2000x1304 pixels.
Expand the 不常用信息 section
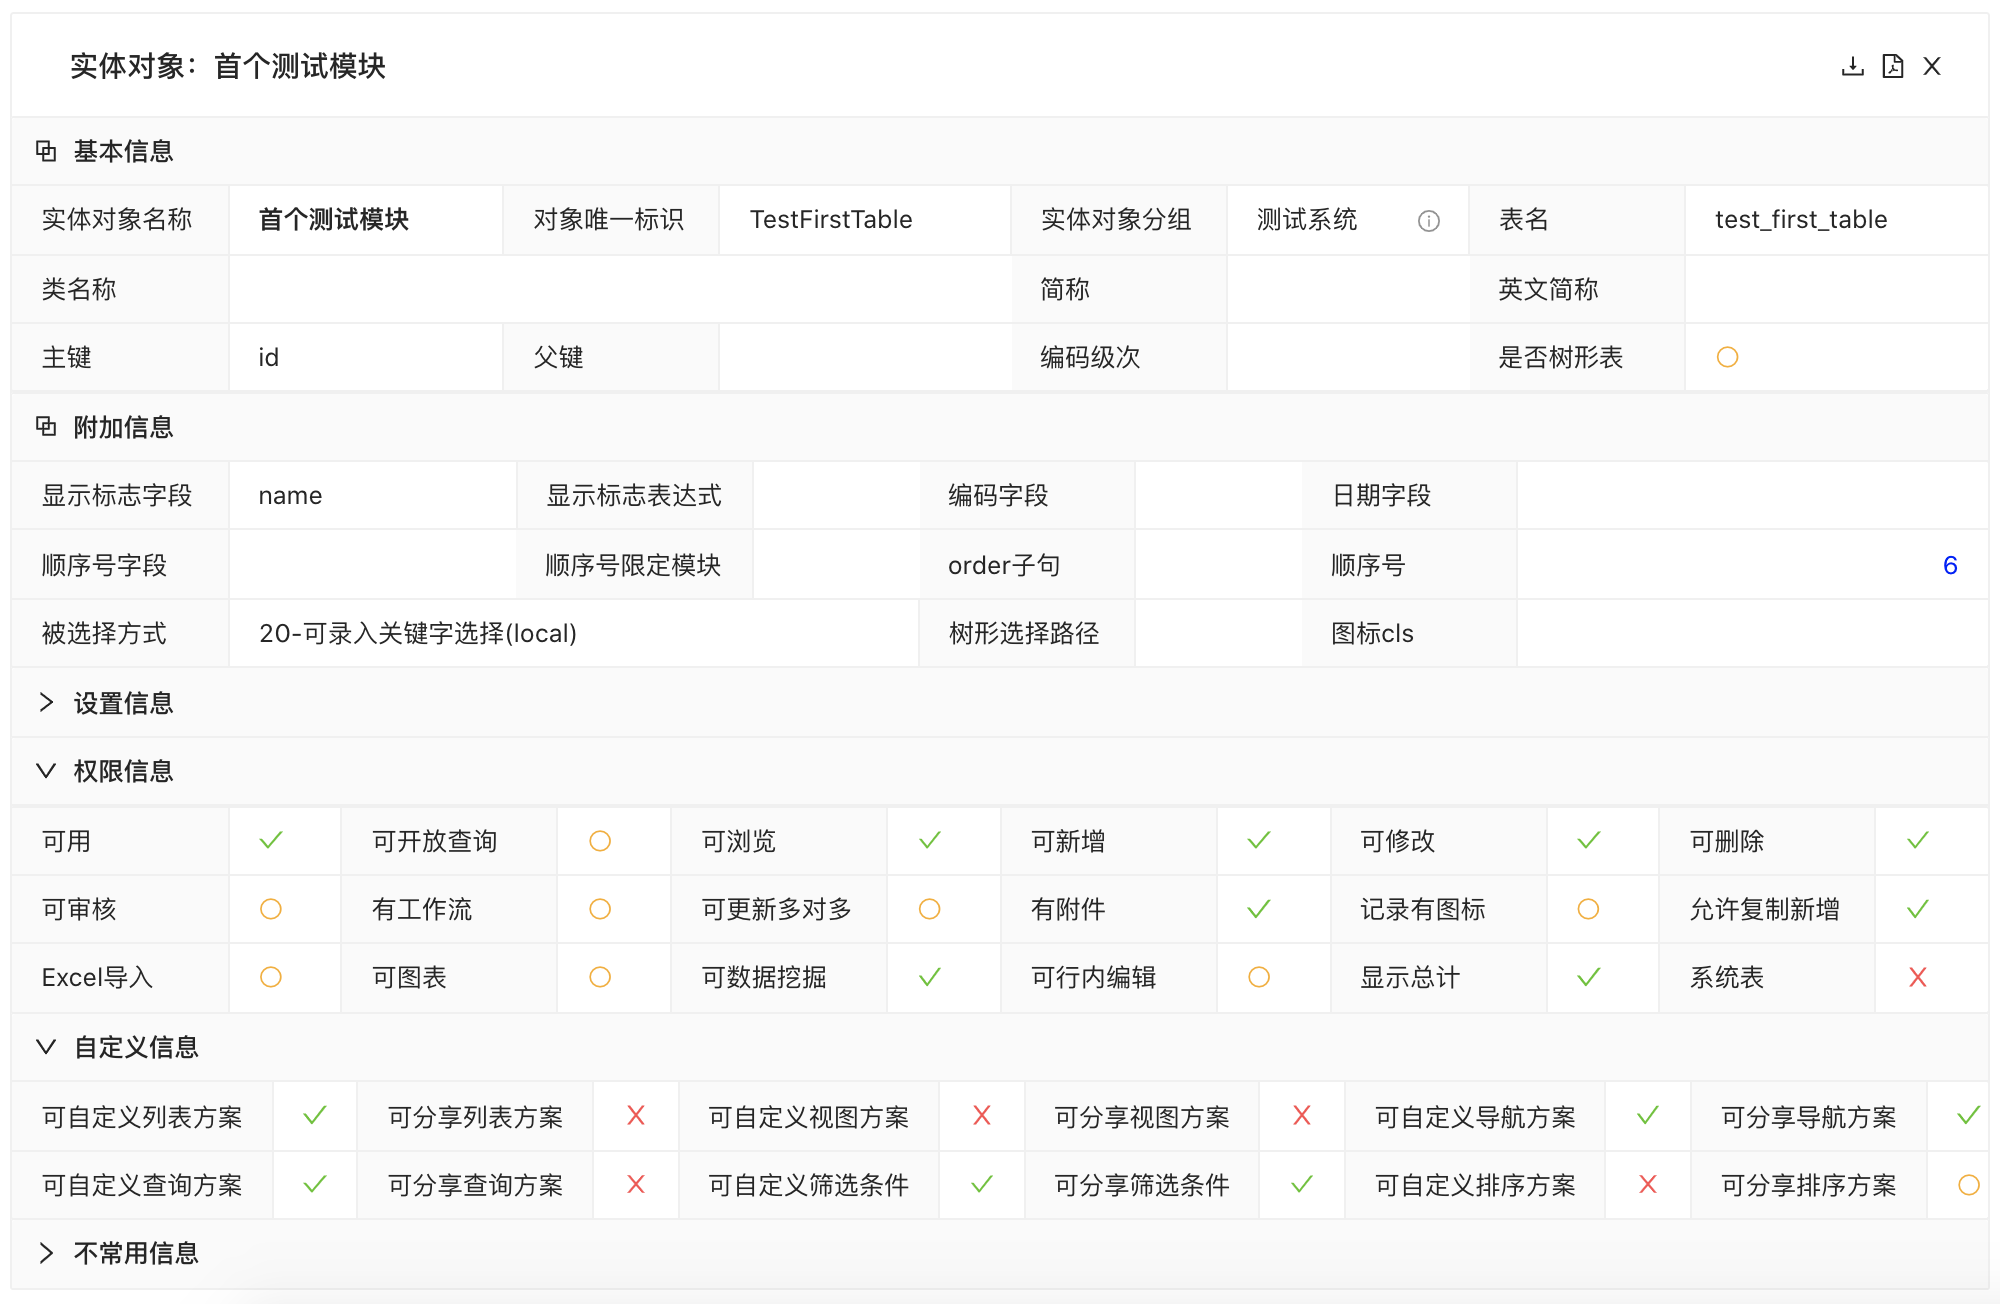pyautogui.click(x=46, y=1253)
